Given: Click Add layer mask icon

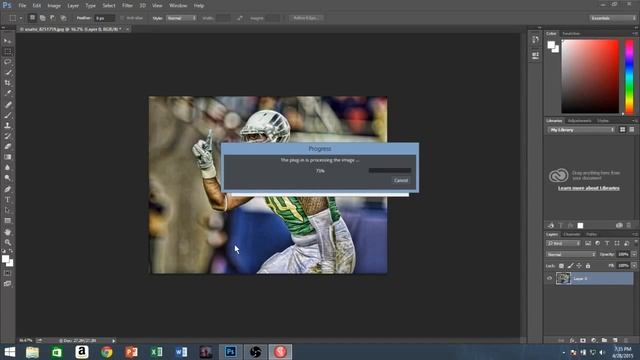Looking at the screenshot, I should click(583, 340).
